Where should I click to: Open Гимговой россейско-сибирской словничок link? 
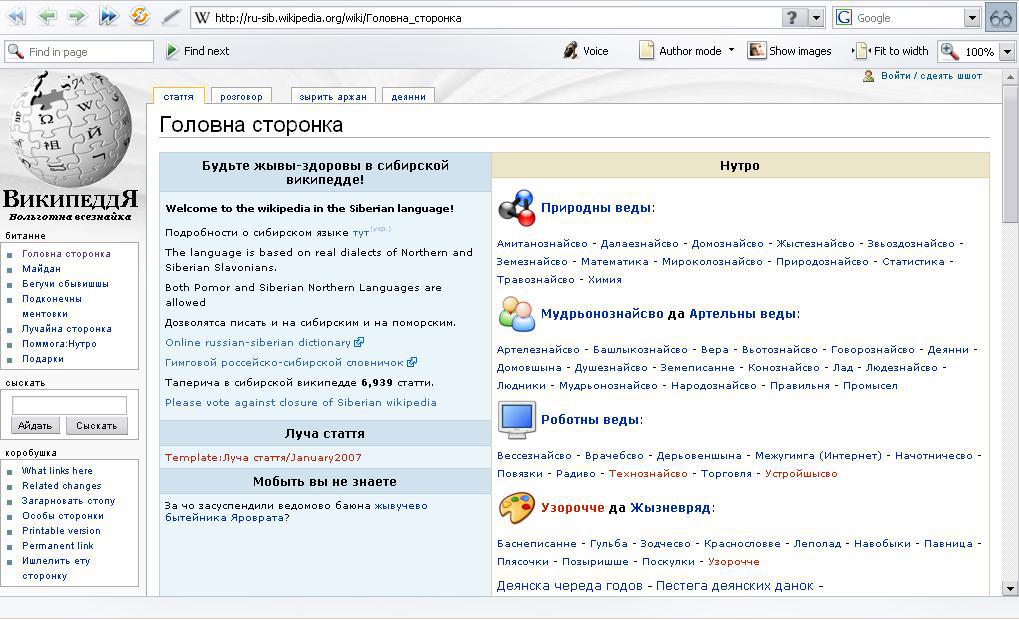(285, 362)
